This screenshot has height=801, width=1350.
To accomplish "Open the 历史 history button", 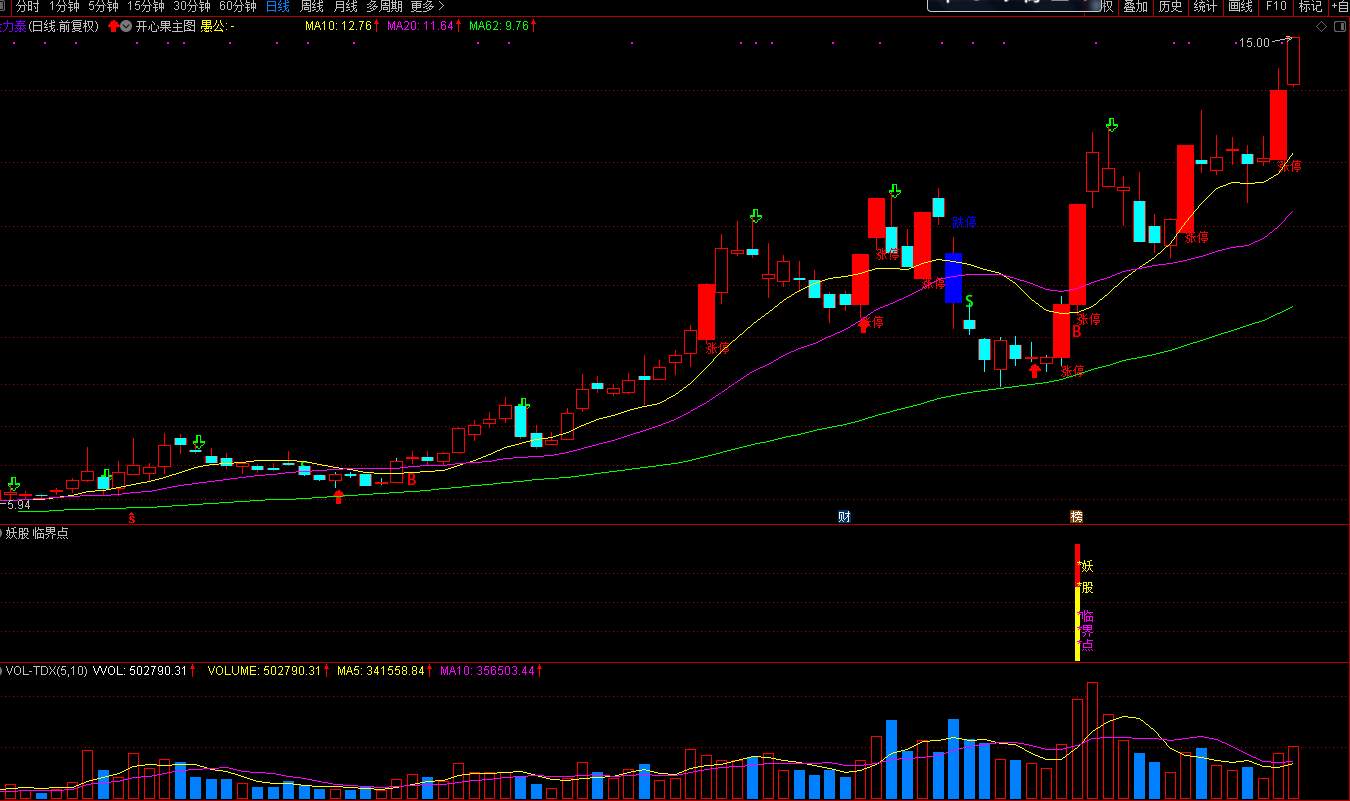I will click(1170, 6).
